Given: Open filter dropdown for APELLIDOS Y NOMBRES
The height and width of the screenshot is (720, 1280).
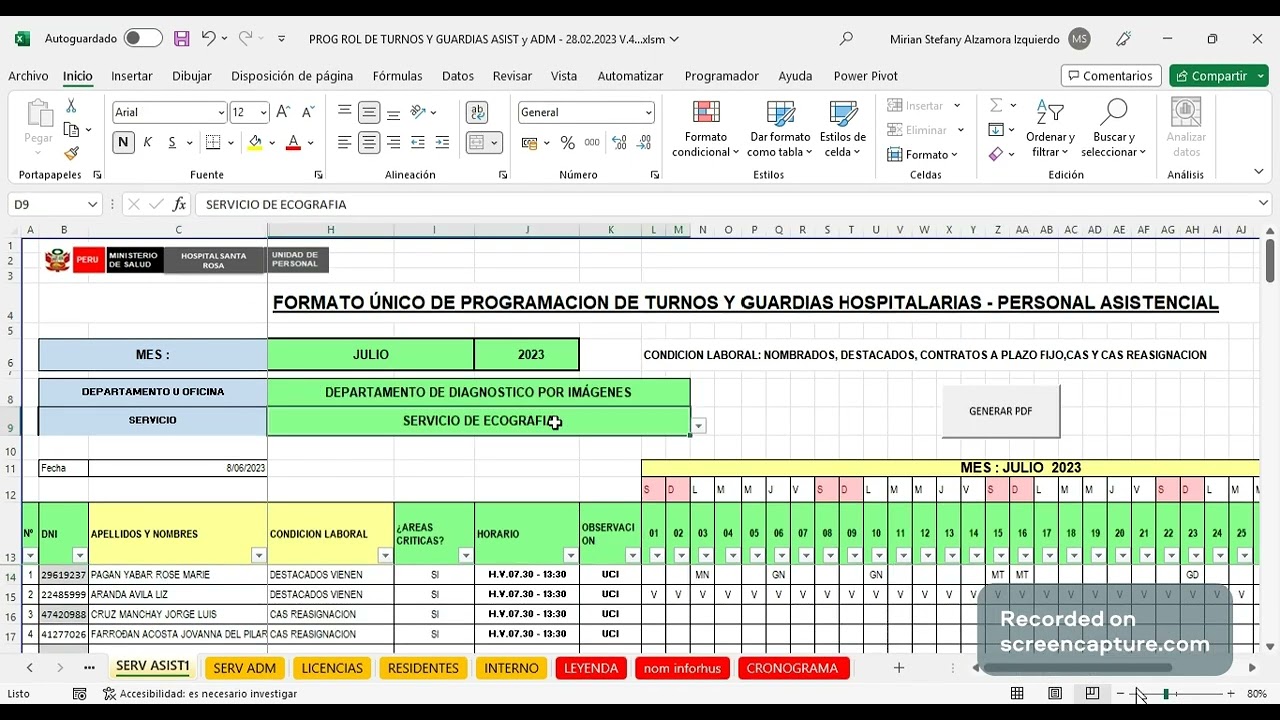Looking at the screenshot, I should pyautogui.click(x=259, y=556).
